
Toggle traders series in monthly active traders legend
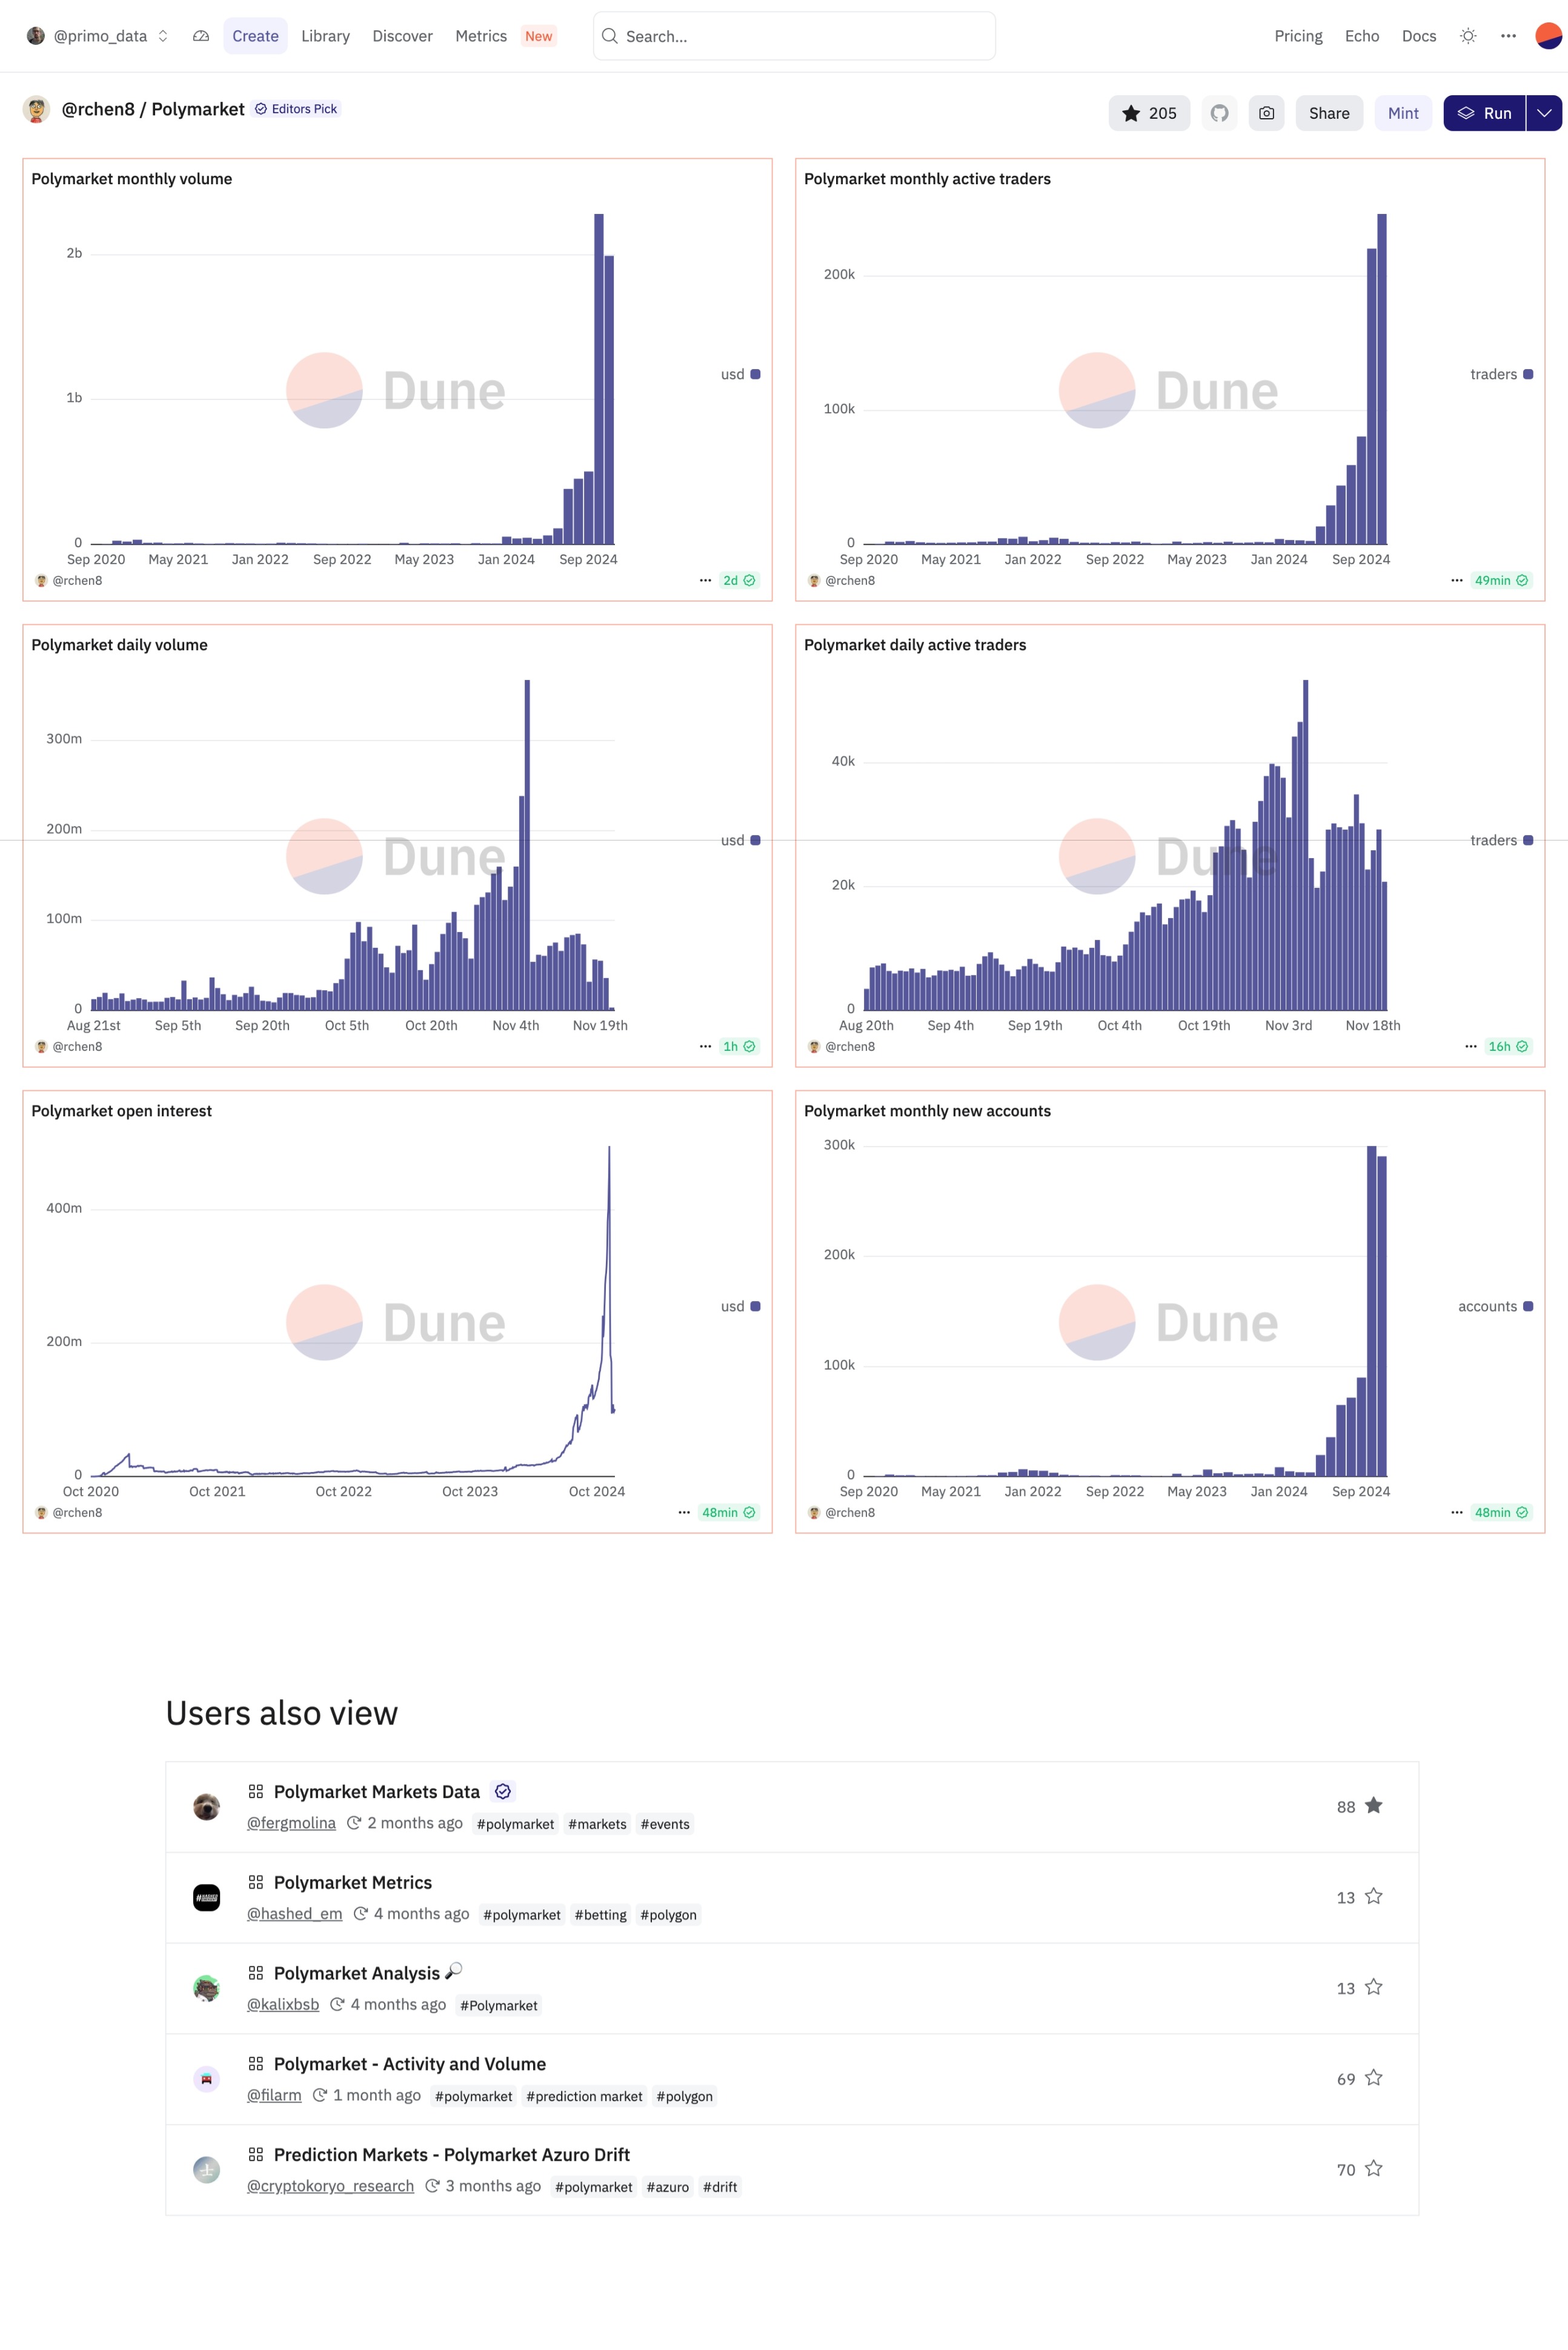pos(1501,374)
